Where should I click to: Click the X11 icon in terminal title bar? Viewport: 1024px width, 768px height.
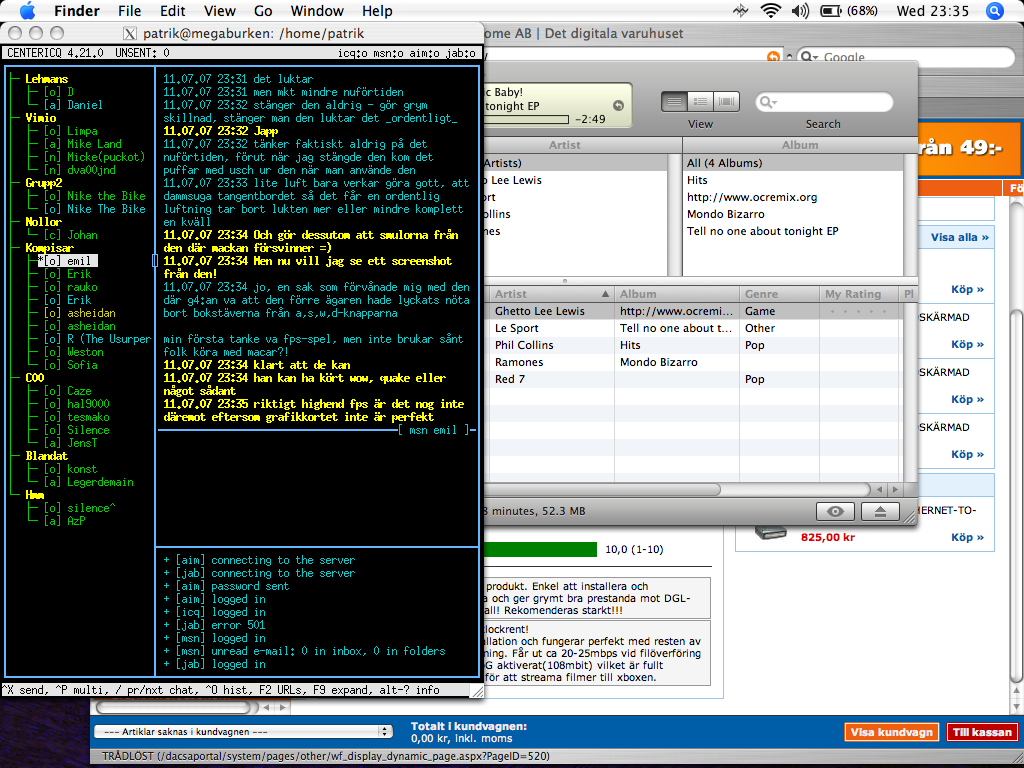point(130,33)
